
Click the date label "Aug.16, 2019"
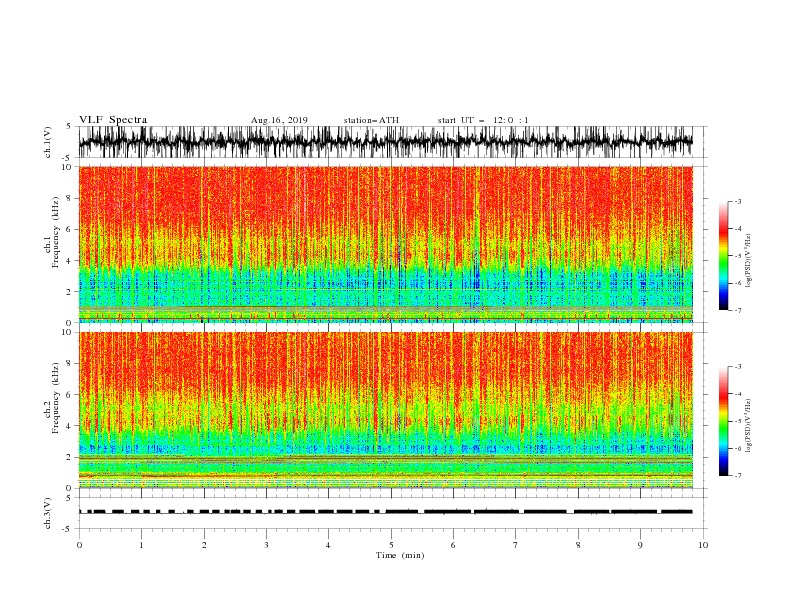(279, 120)
